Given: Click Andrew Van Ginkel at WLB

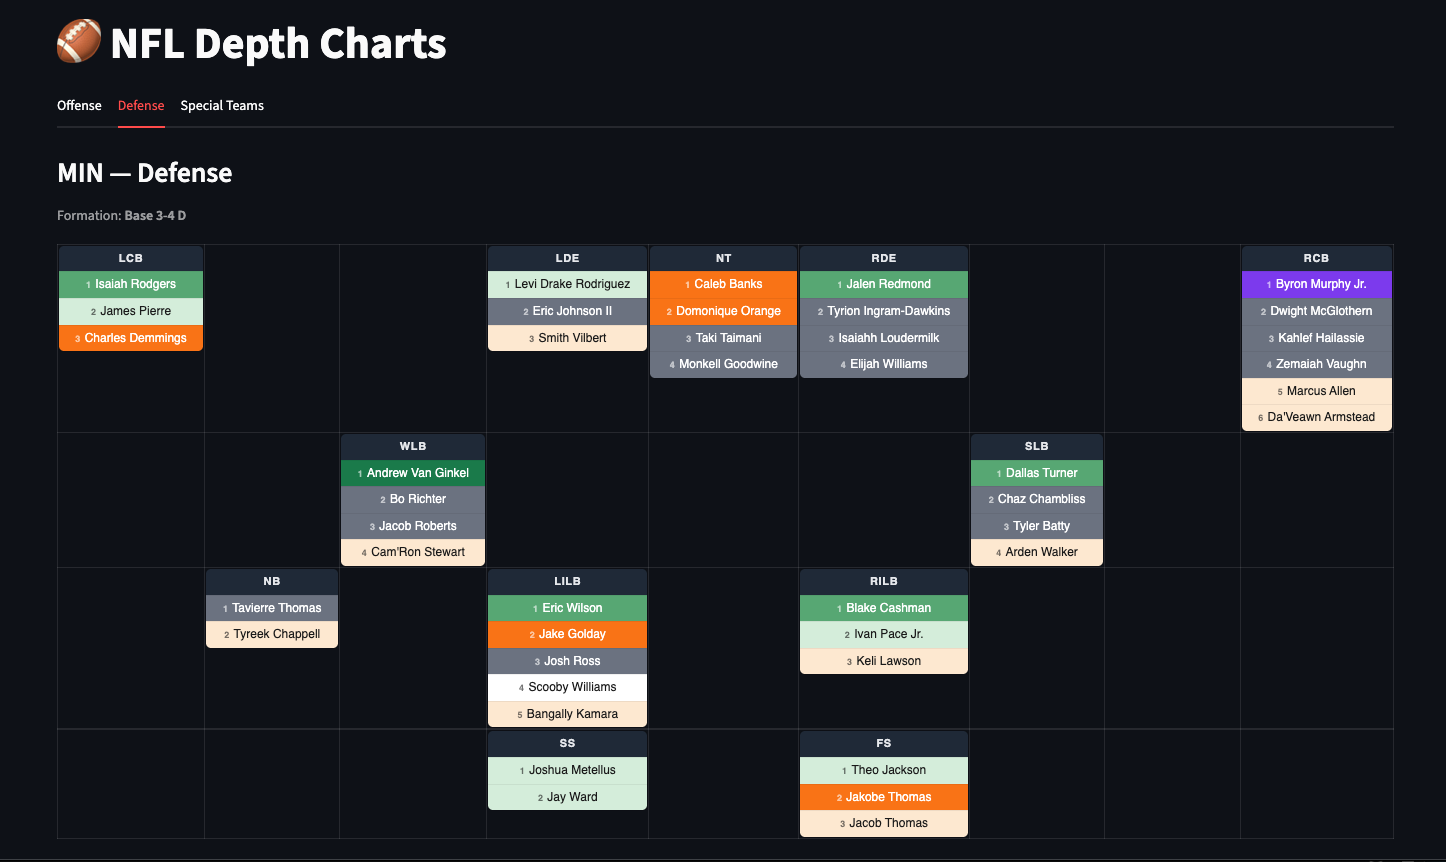Looking at the screenshot, I should point(413,473).
